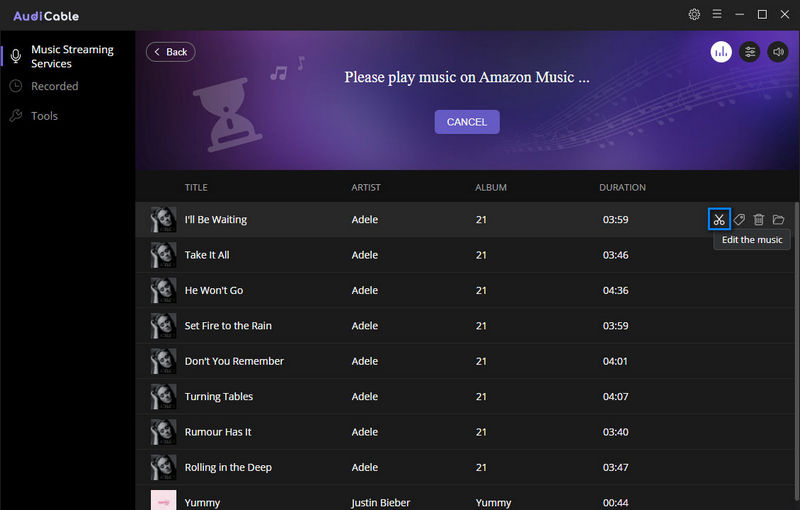Click the ARTIST column header
This screenshot has width=800, height=510.
pos(366,188)
